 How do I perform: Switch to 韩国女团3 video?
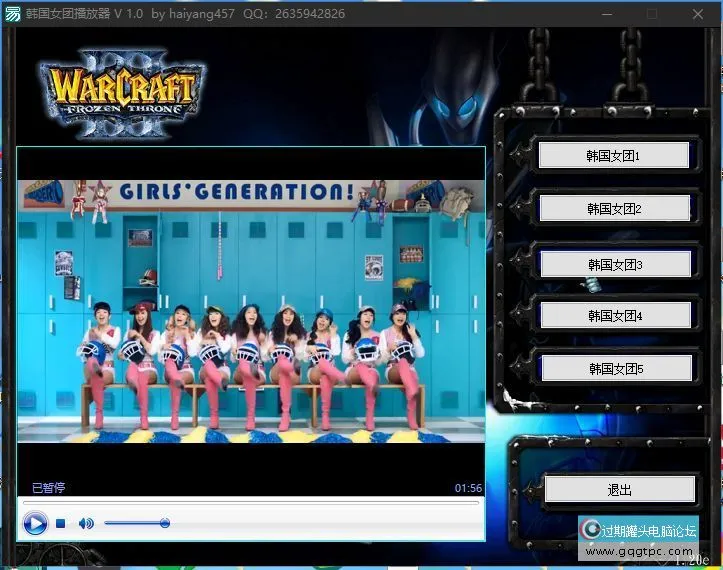click(615, 264)
